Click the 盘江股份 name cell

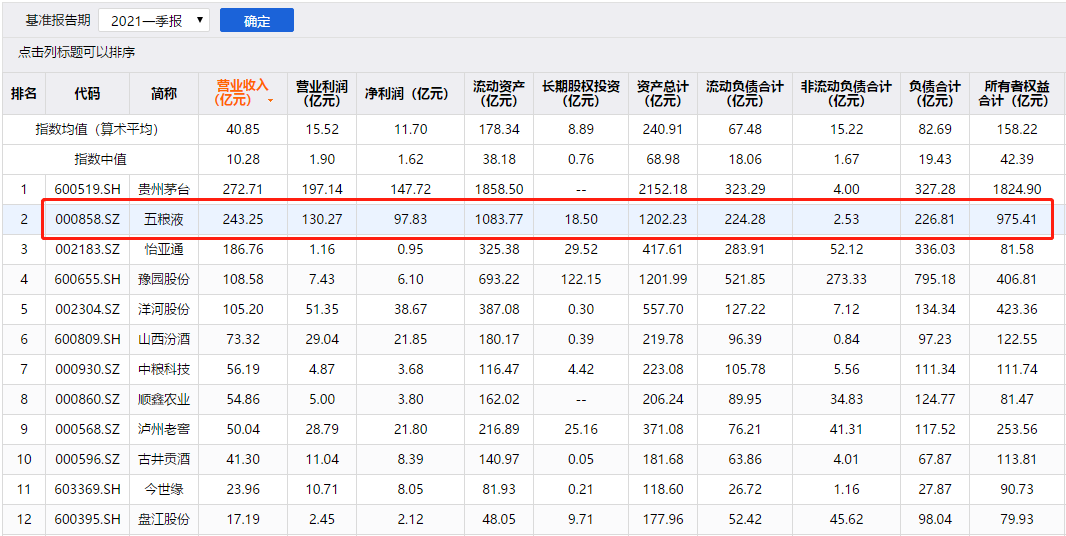click(164, 519)
